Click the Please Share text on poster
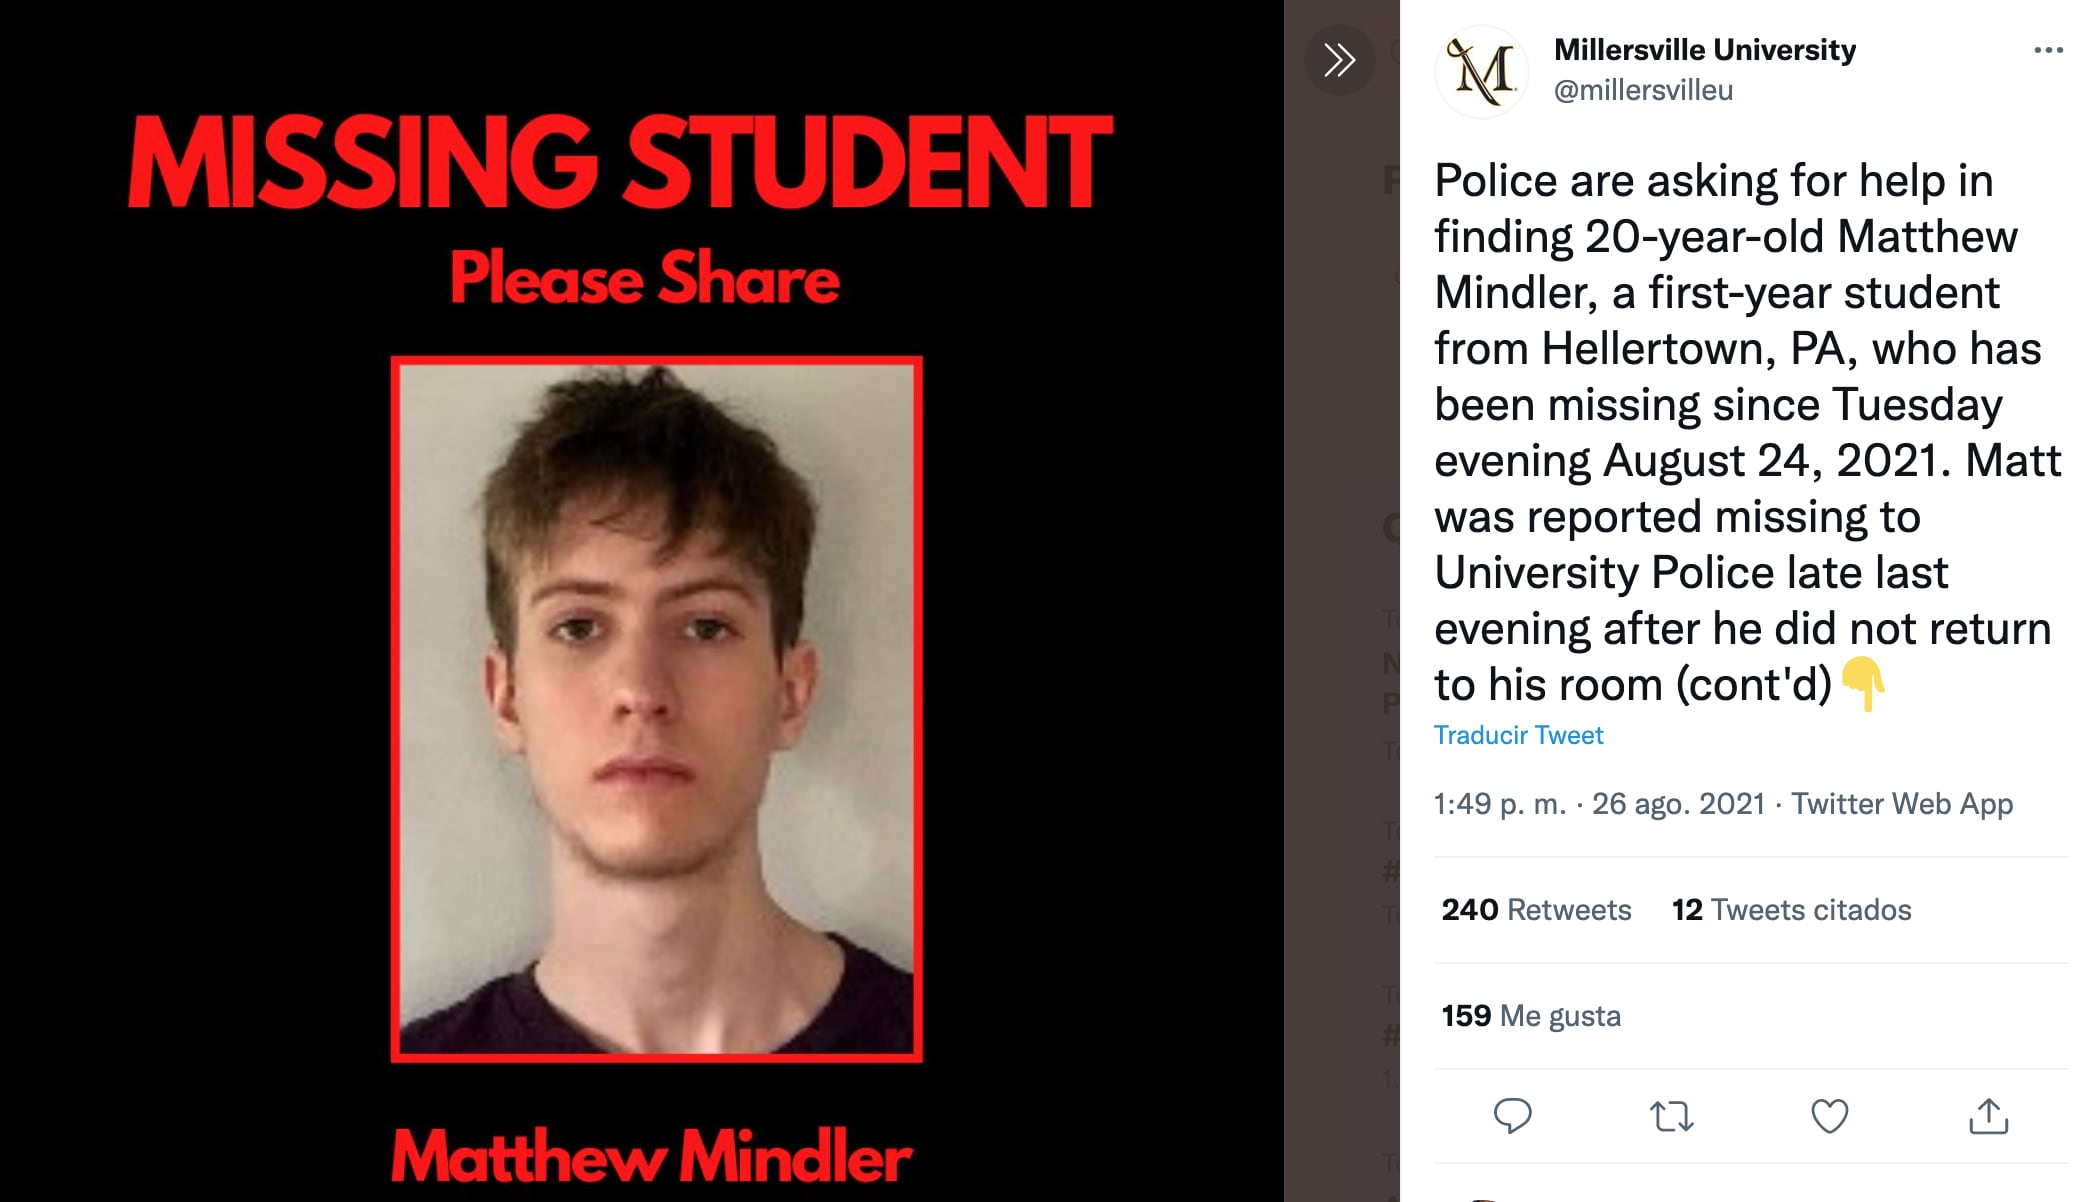The width and height of the screenshot is (2094, 1202). [x=644, y=278]
